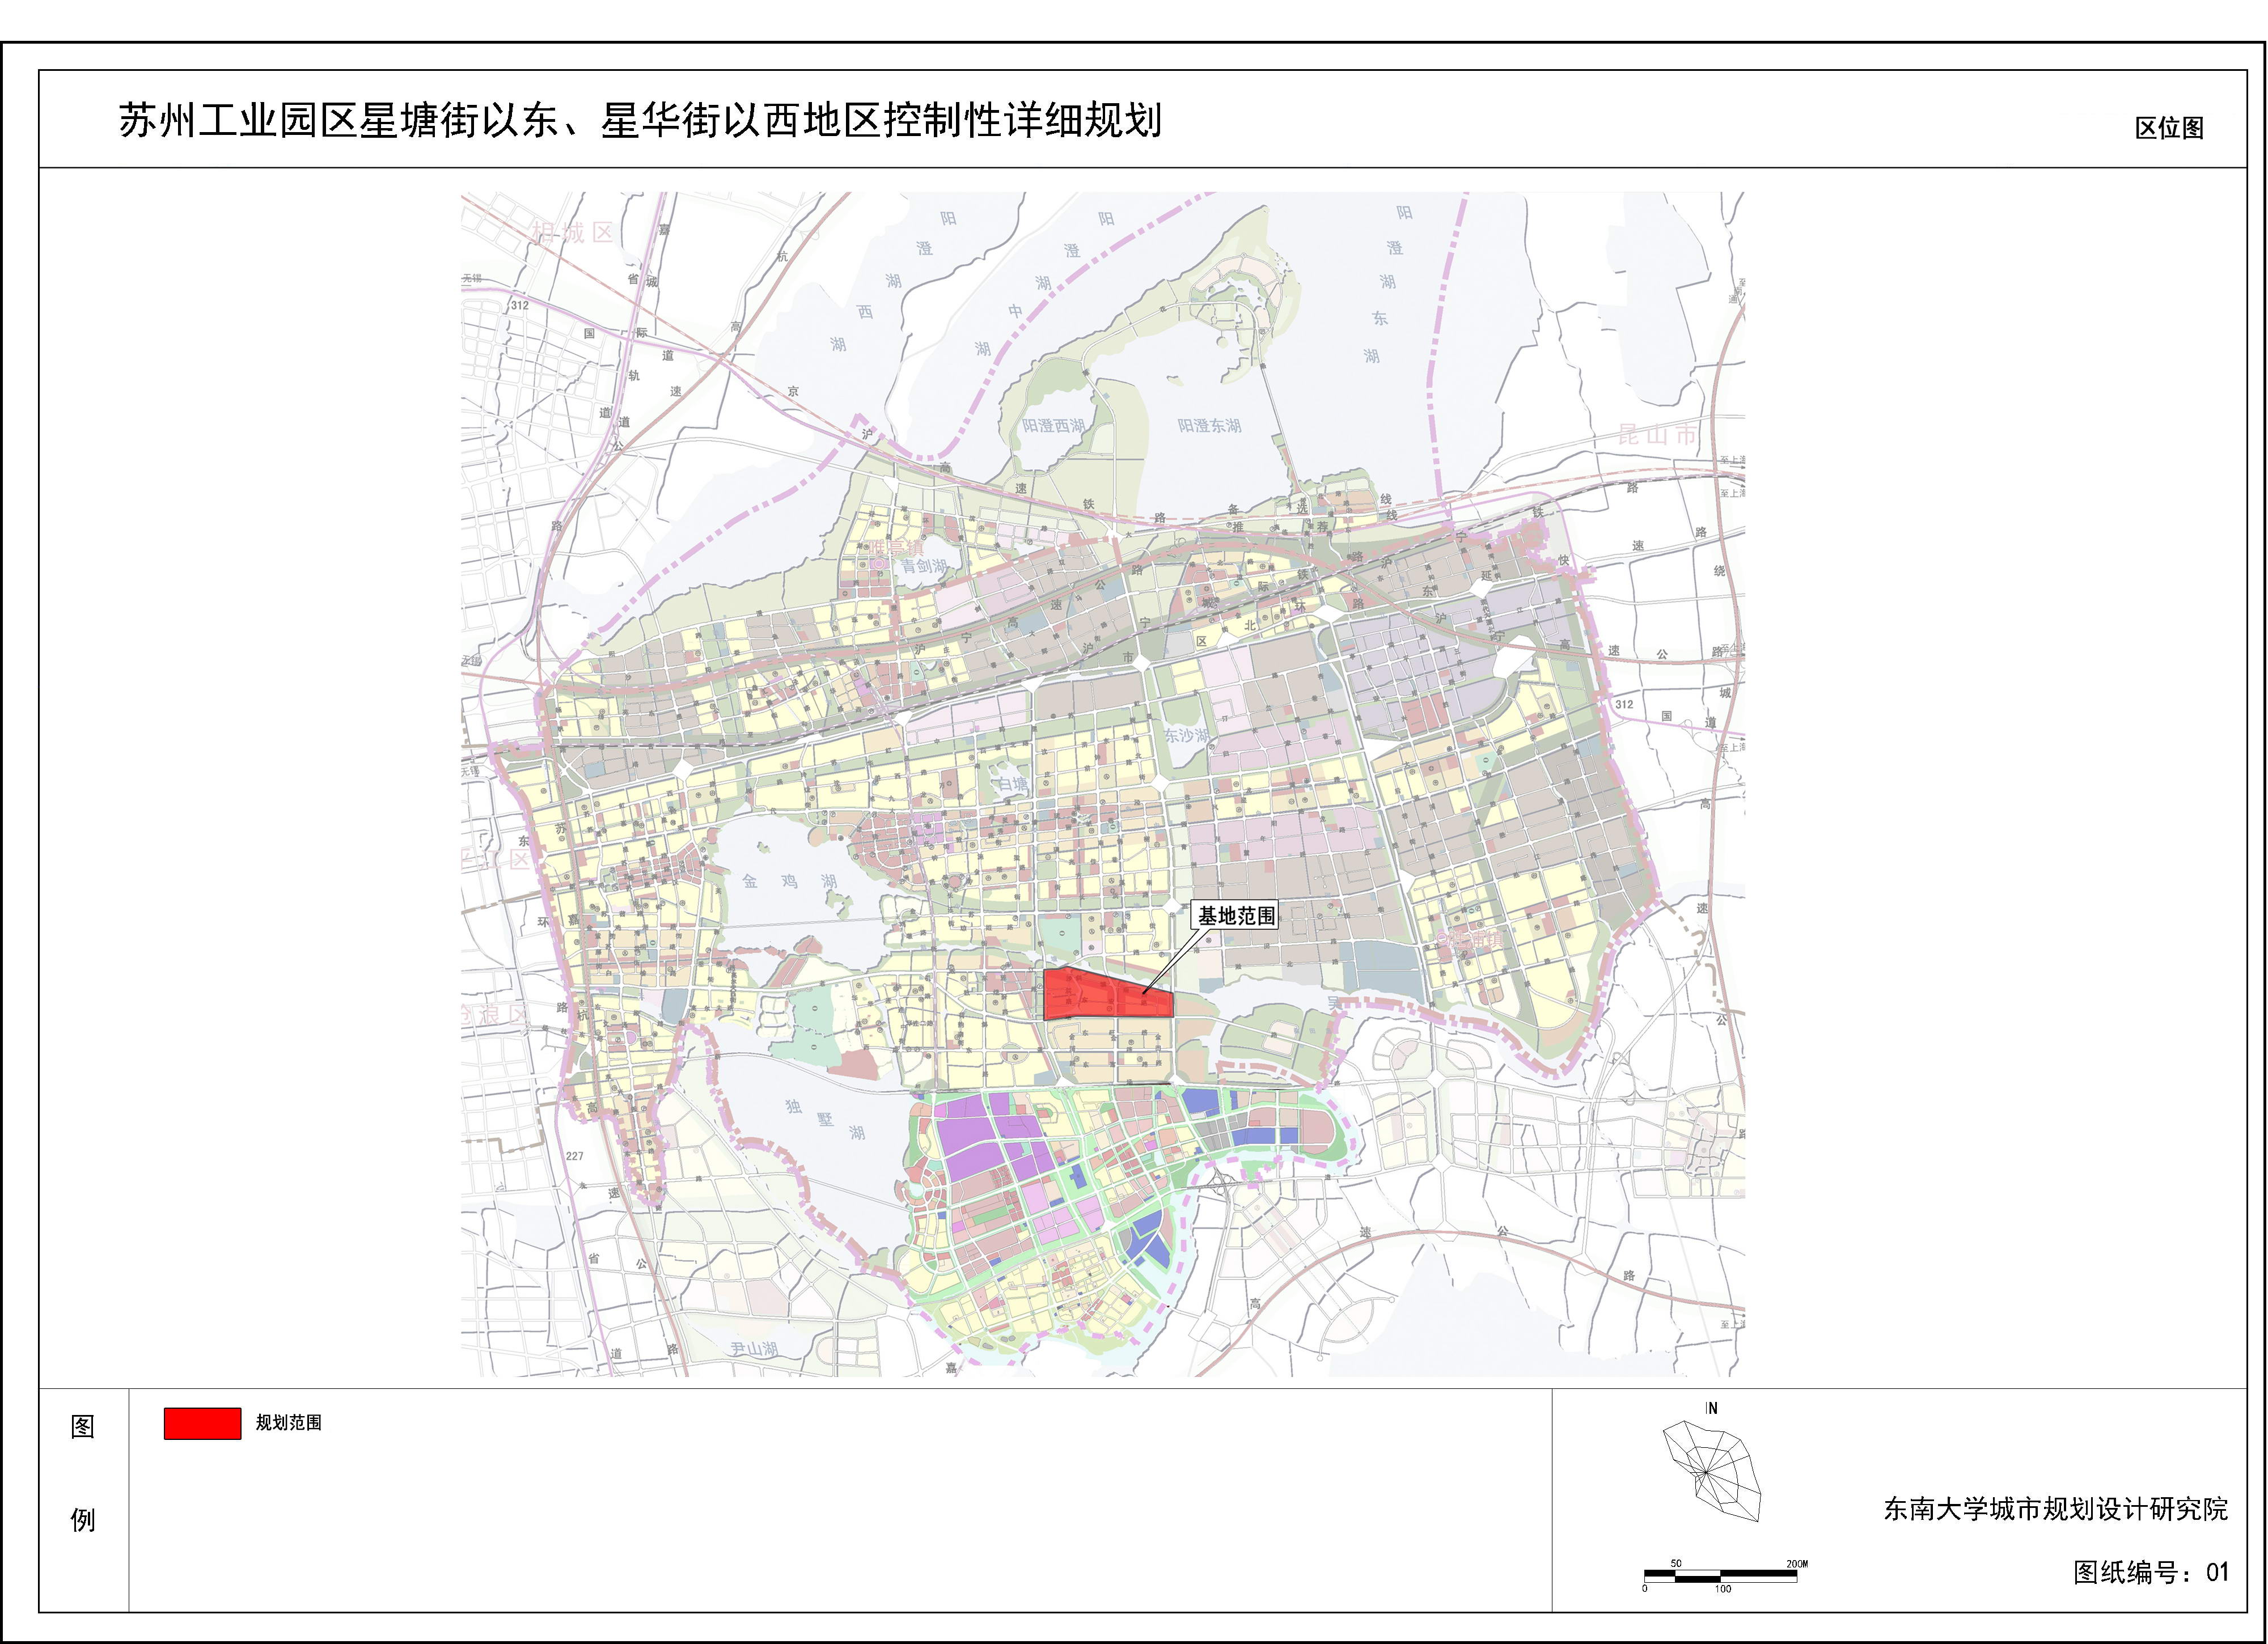Click the 昆山市 city label
This screenshot has width=2268, height=1644.
(x=1657, y=435)
